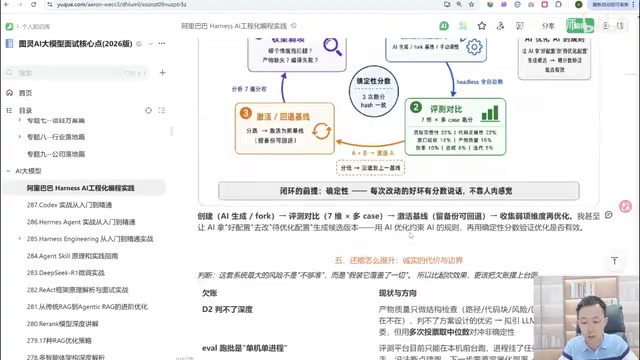Click the presentation mode icon in header
The width and height of the screenshot is (640, 360).
pyautogui.click(x=519, y=26)
